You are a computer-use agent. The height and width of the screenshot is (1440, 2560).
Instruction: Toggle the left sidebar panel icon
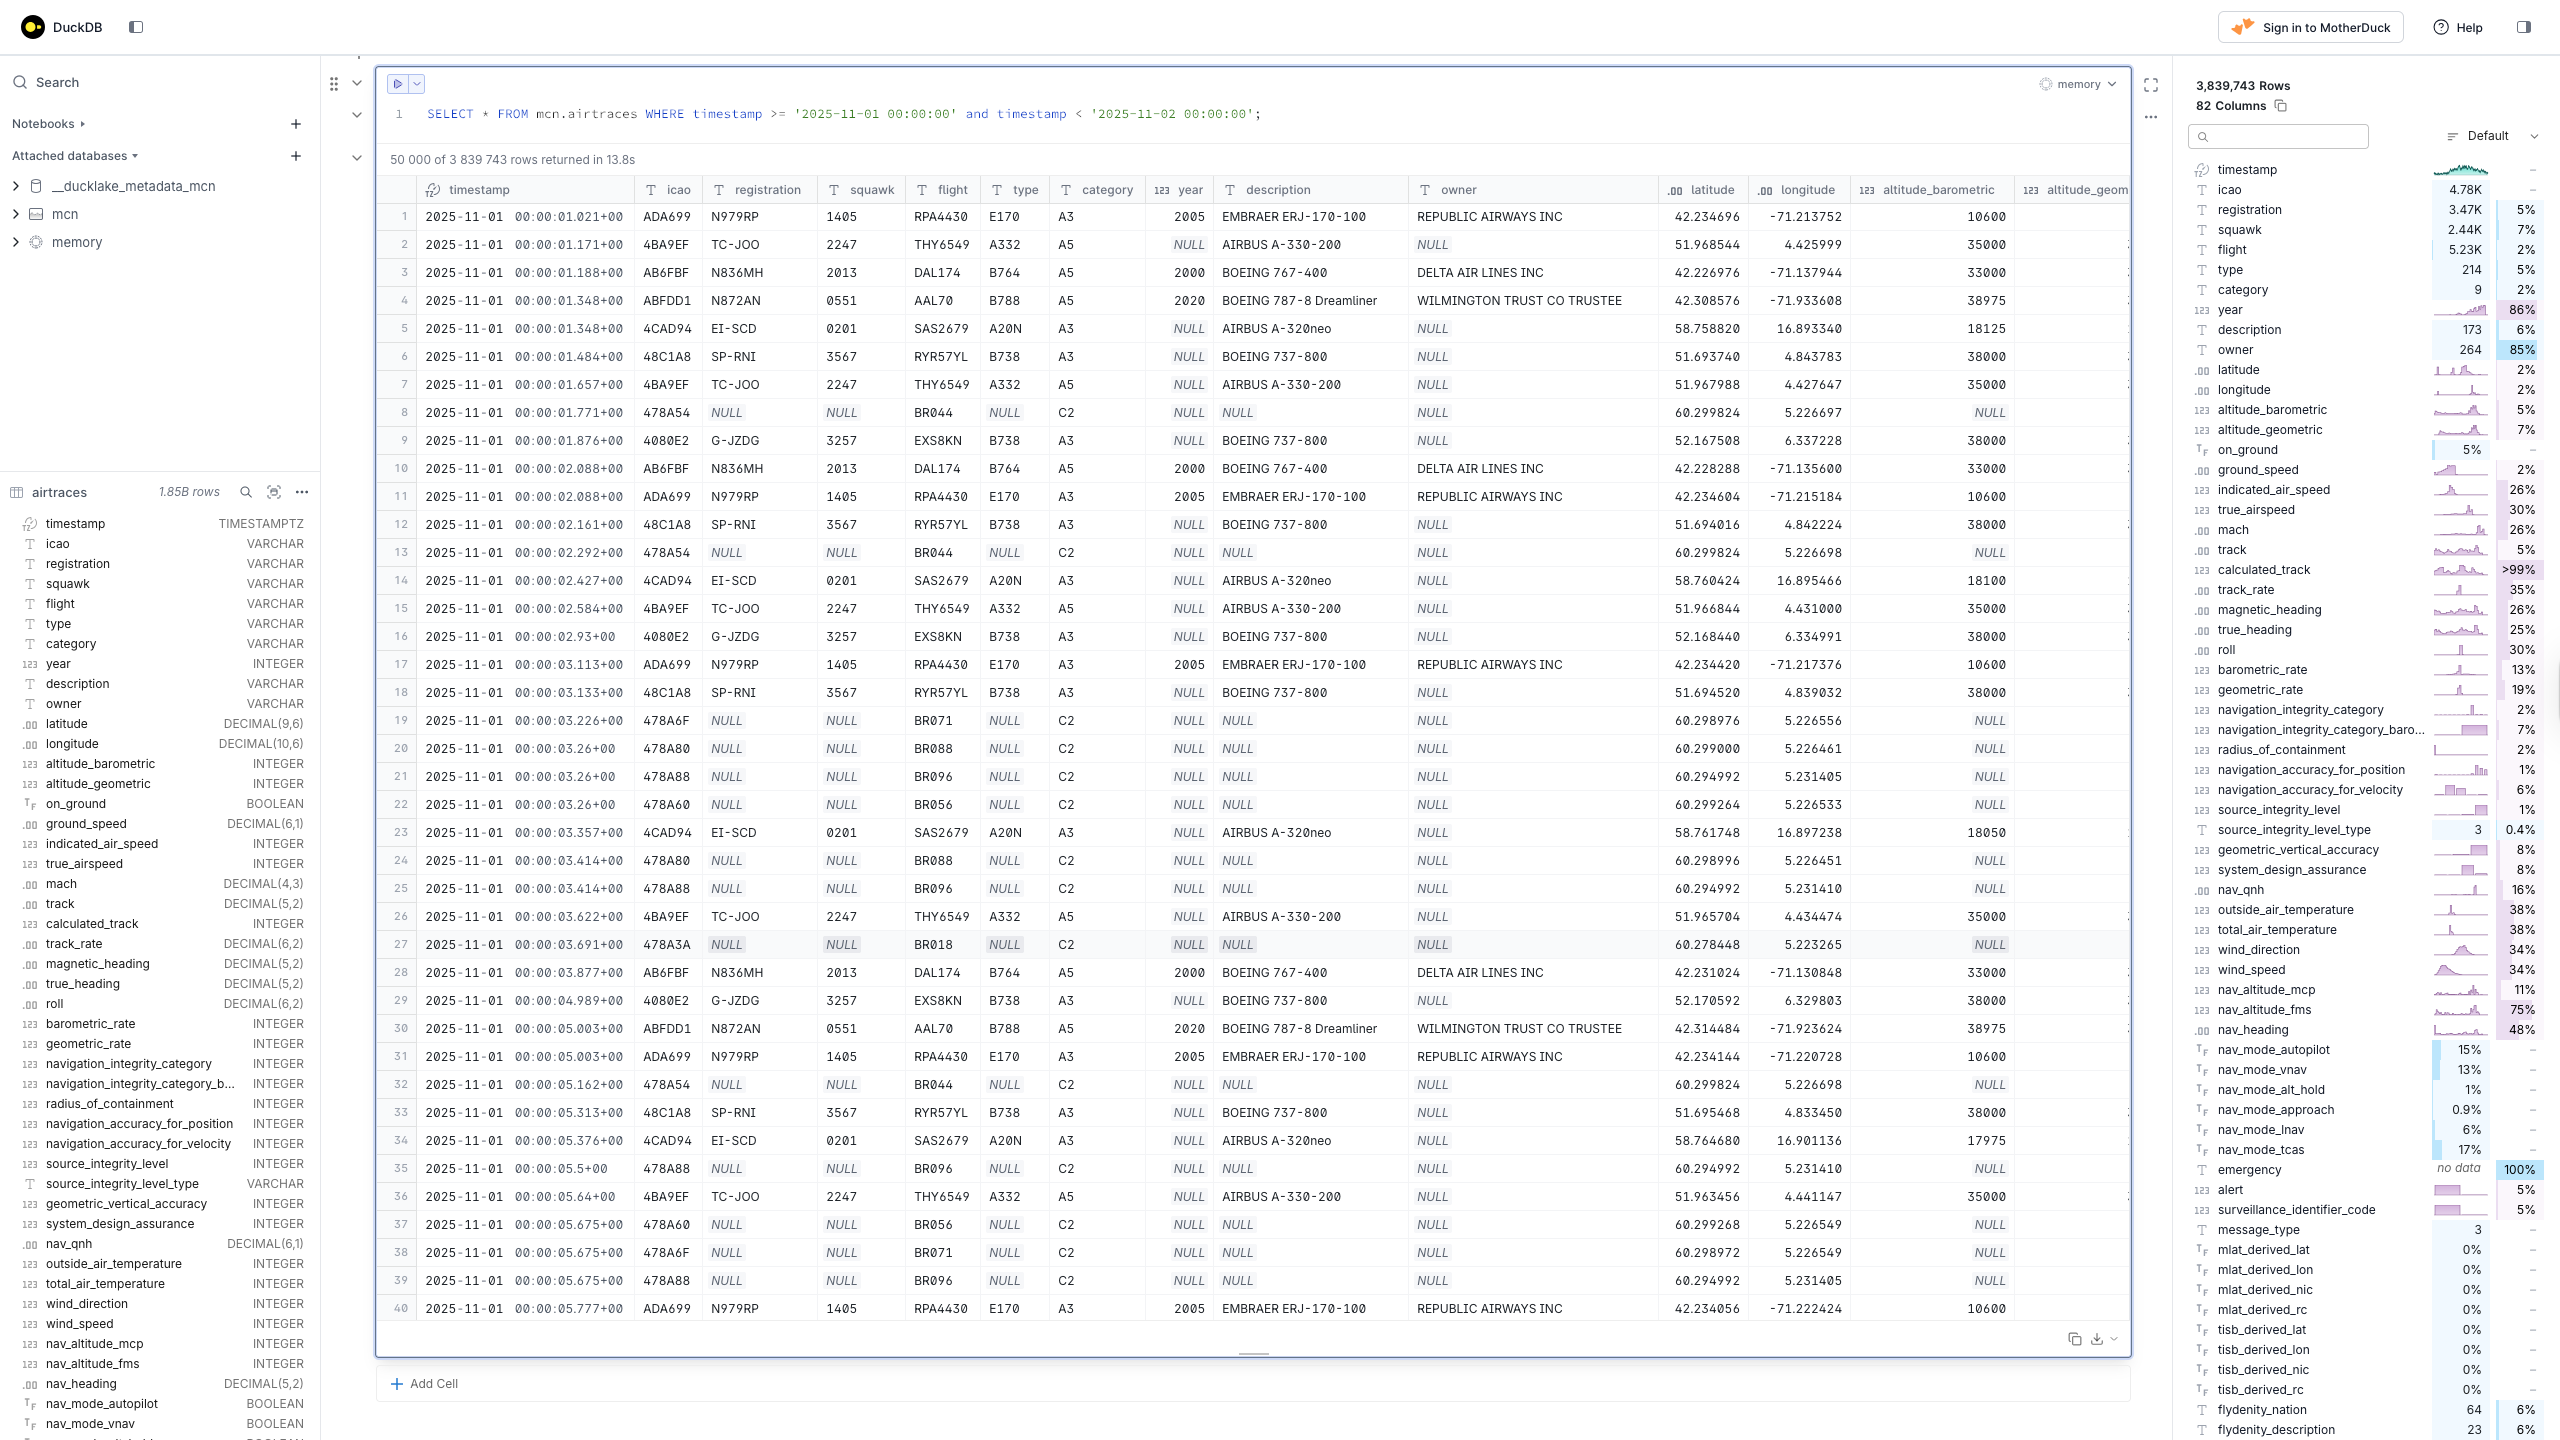coord(136,27)
